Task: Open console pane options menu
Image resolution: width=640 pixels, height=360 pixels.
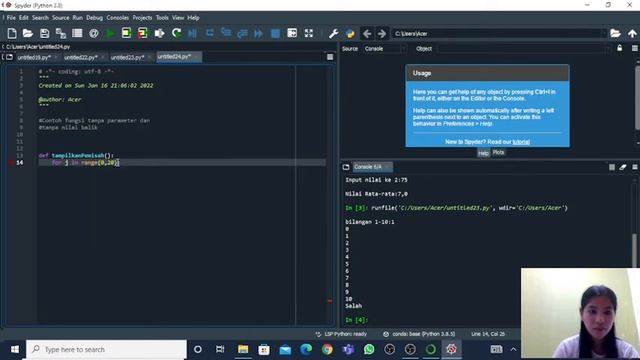Action: point(635,167)
